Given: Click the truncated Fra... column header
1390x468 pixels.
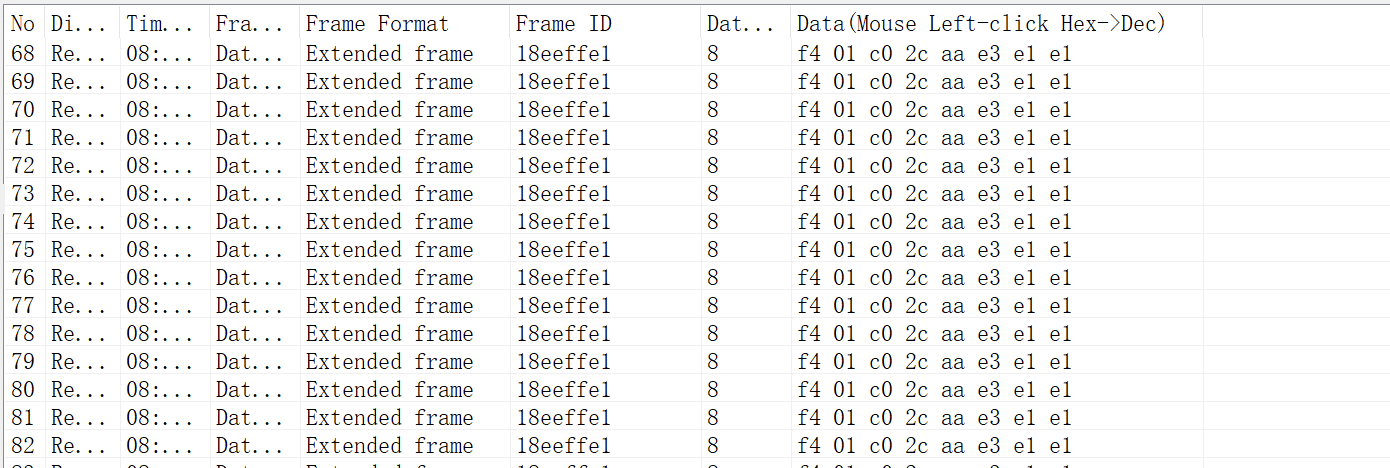Looking at the screenshot, I should [x=249, y=24].
